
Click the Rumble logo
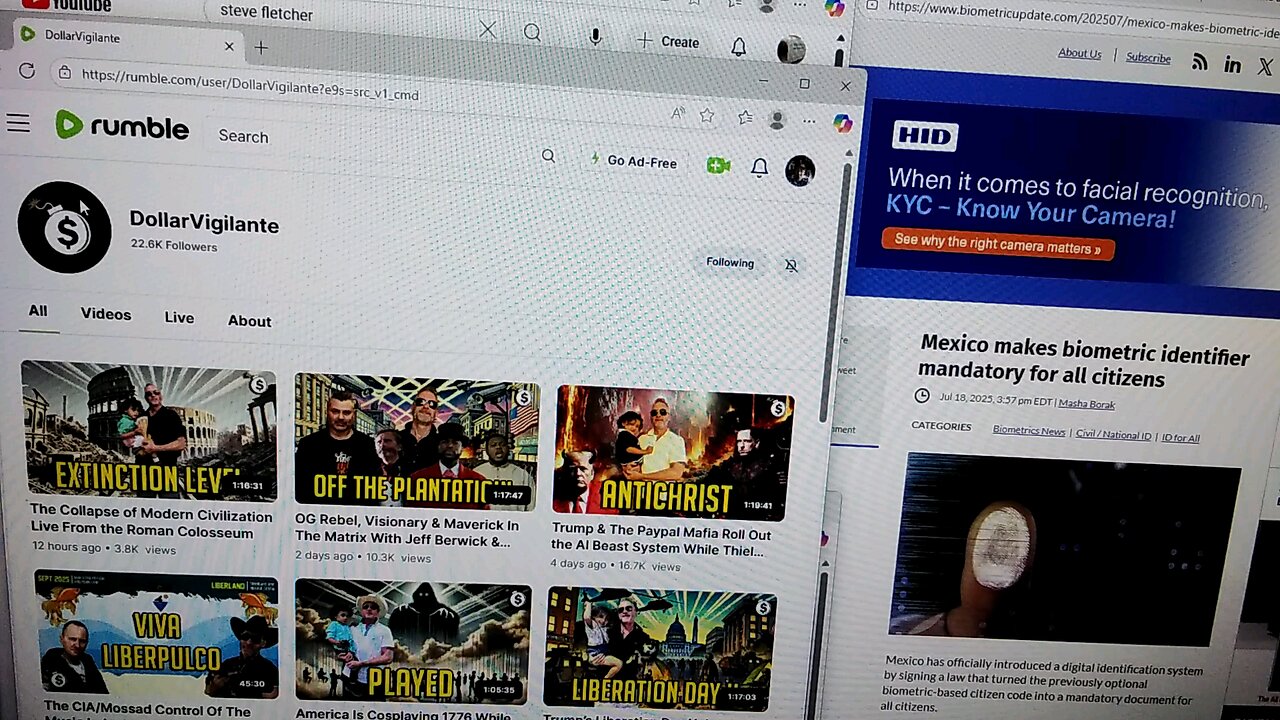[121, 126]
